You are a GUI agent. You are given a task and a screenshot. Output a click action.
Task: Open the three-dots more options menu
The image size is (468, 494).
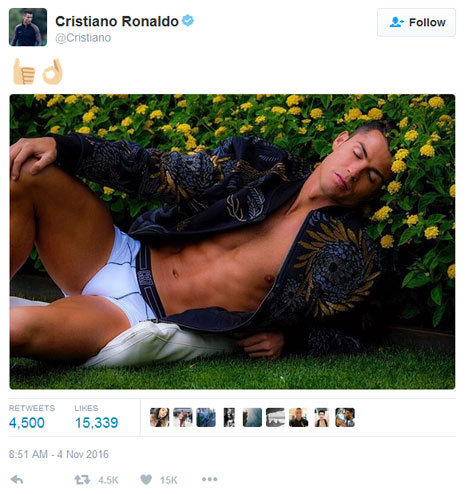[210, 479]
